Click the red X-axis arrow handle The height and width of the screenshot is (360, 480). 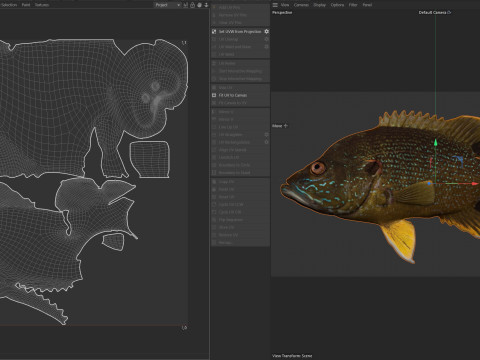pyautogui.click(x=475, y=184)
